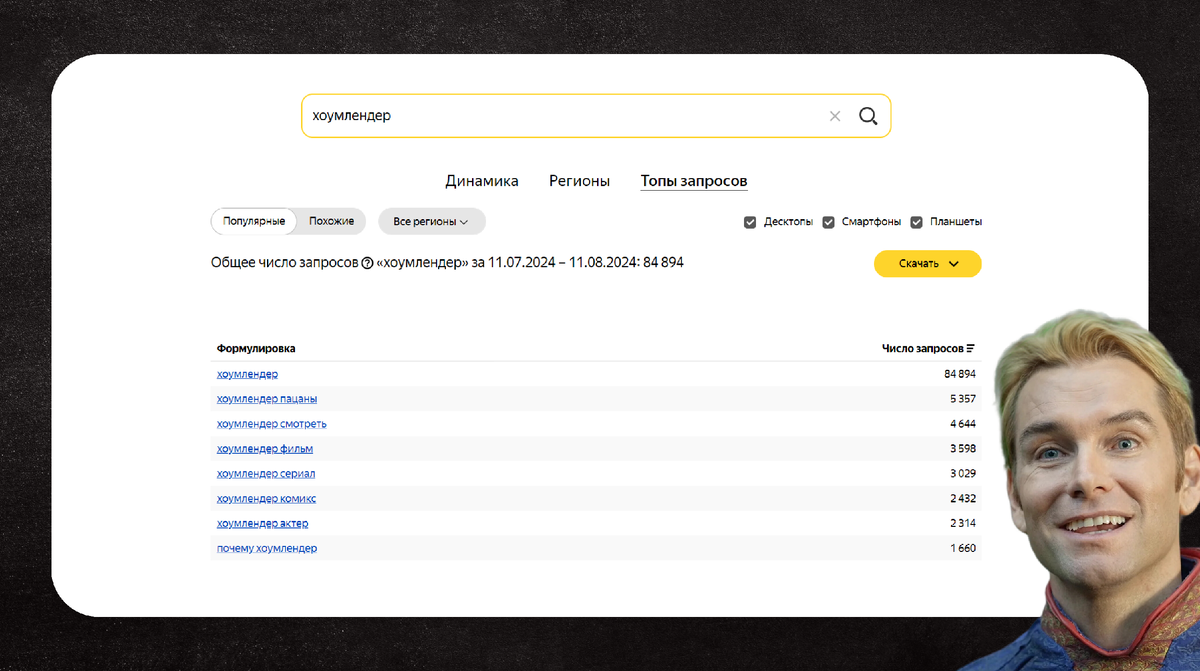1200x671 pixels.
Task: Uncheck the Планшеты checkbox
Action: pos(916,222)
